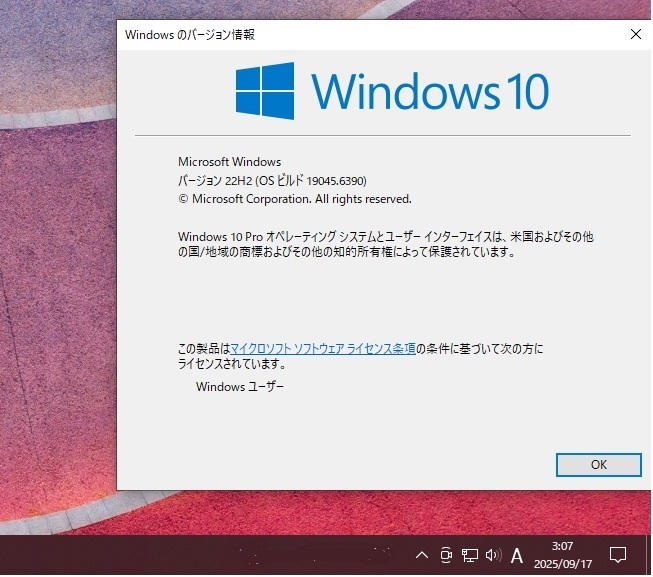This screenshot has width=653, height=577.
Task: Click the Microsoft Corporation copyright line
Action: click(x=295, y=199)
